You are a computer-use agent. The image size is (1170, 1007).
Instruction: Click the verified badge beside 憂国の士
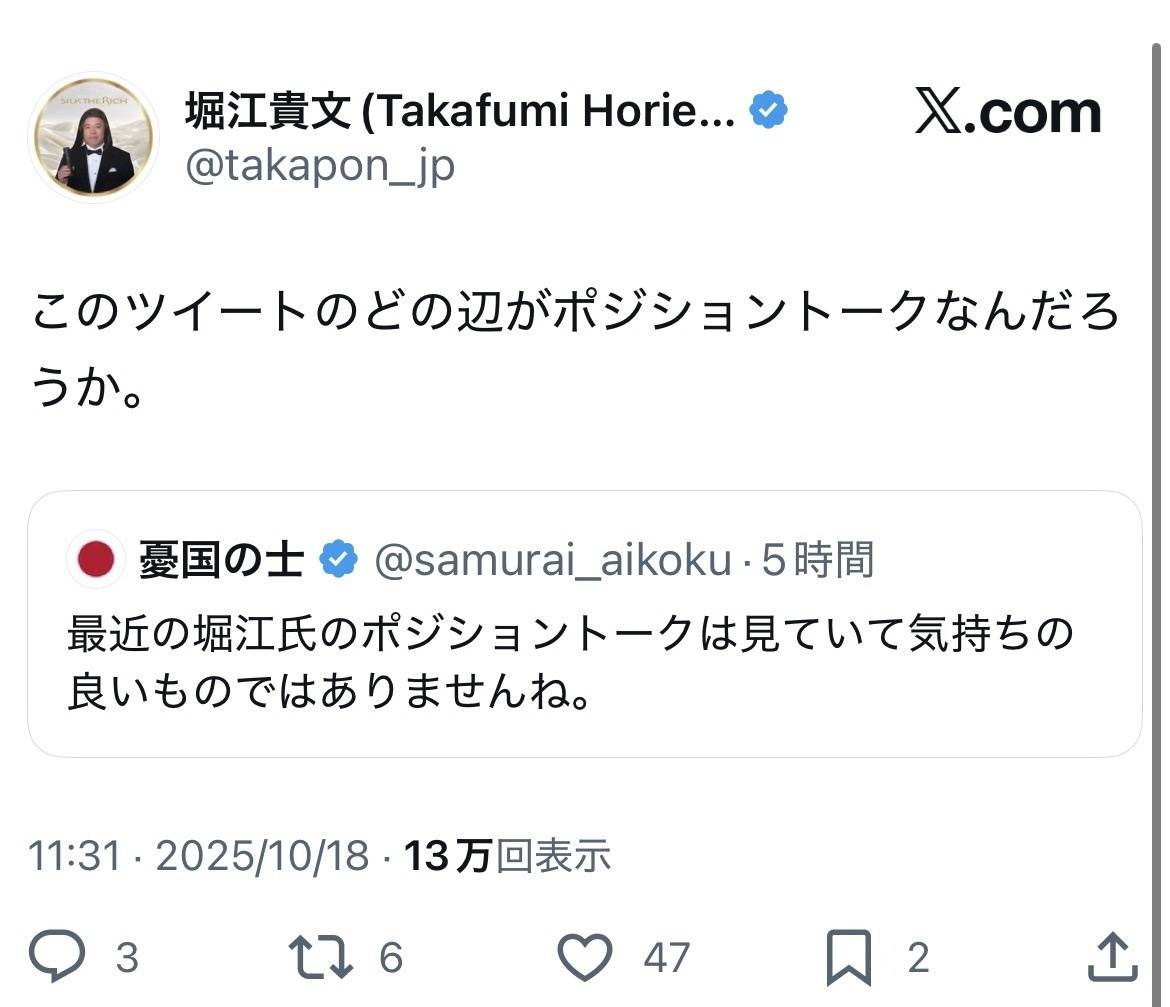coord(338,560)
